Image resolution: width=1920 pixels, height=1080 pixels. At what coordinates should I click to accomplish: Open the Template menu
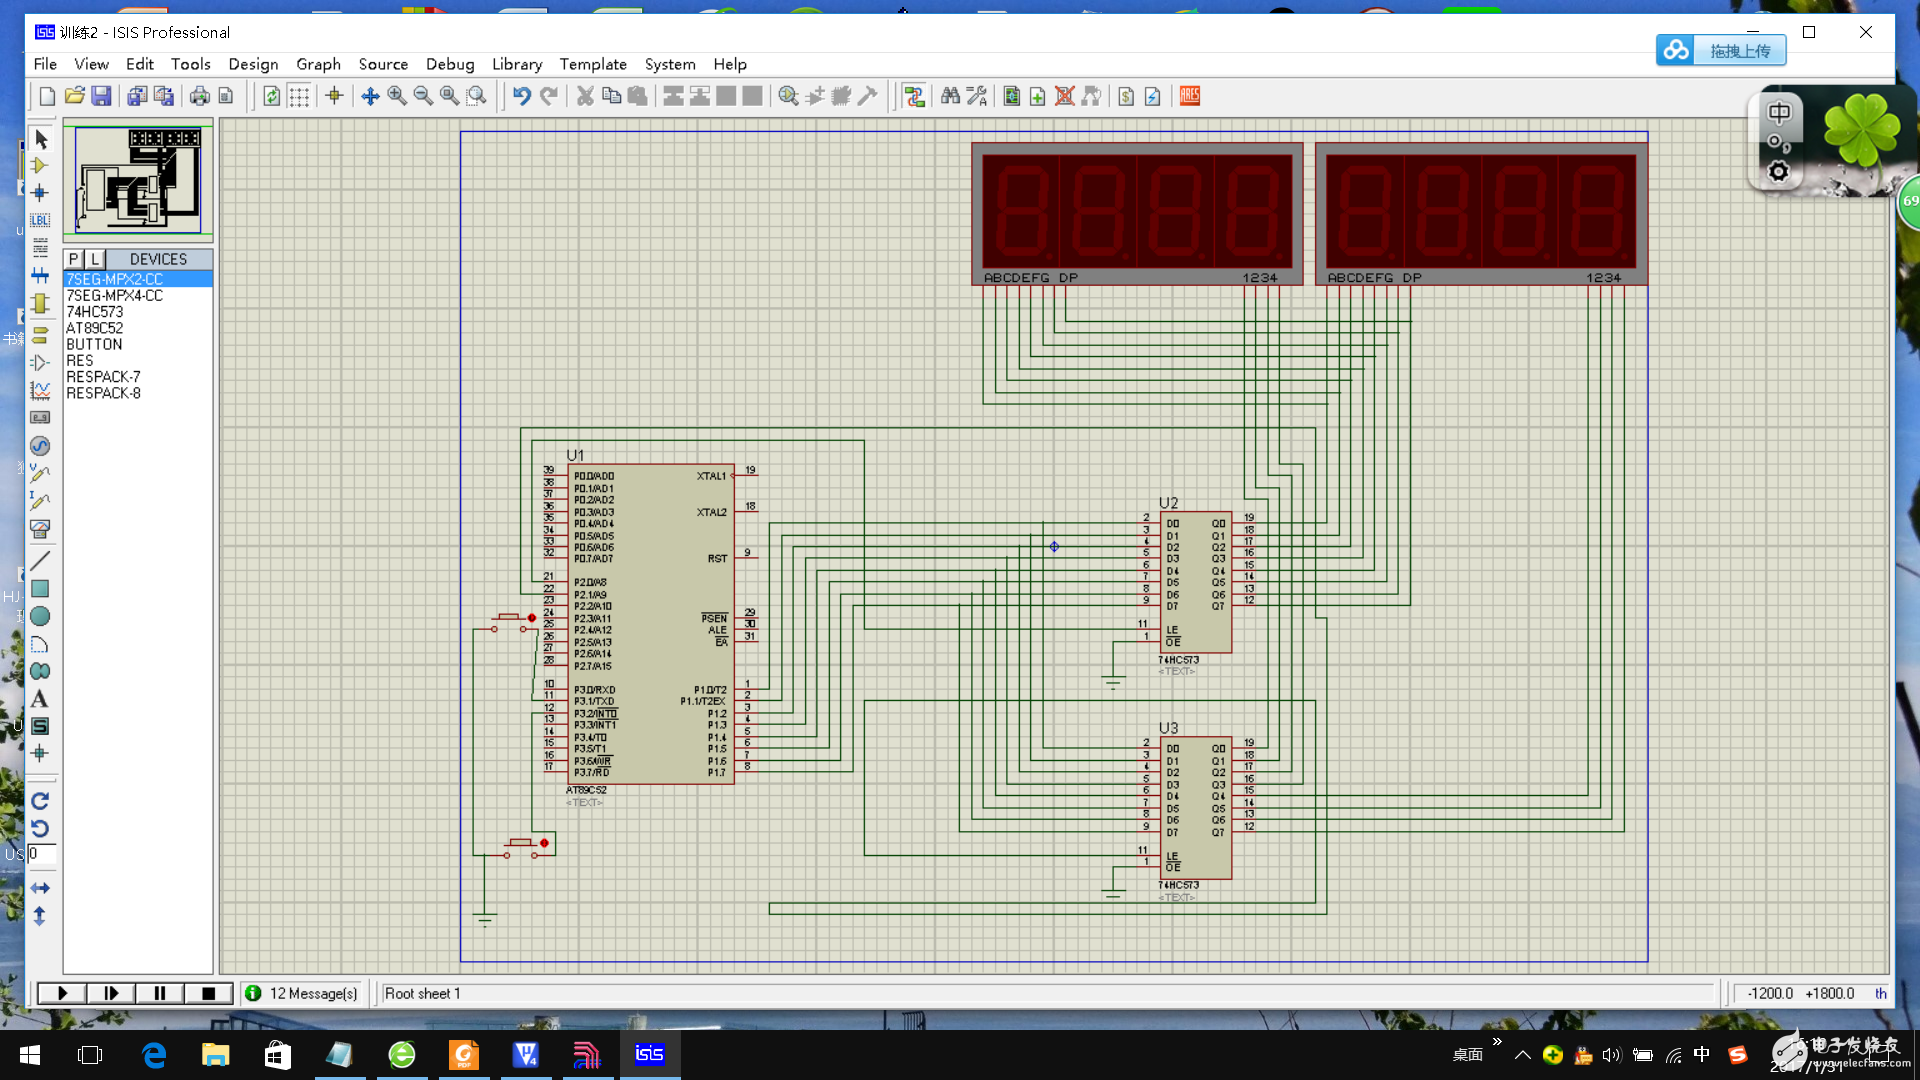[592, 64]
